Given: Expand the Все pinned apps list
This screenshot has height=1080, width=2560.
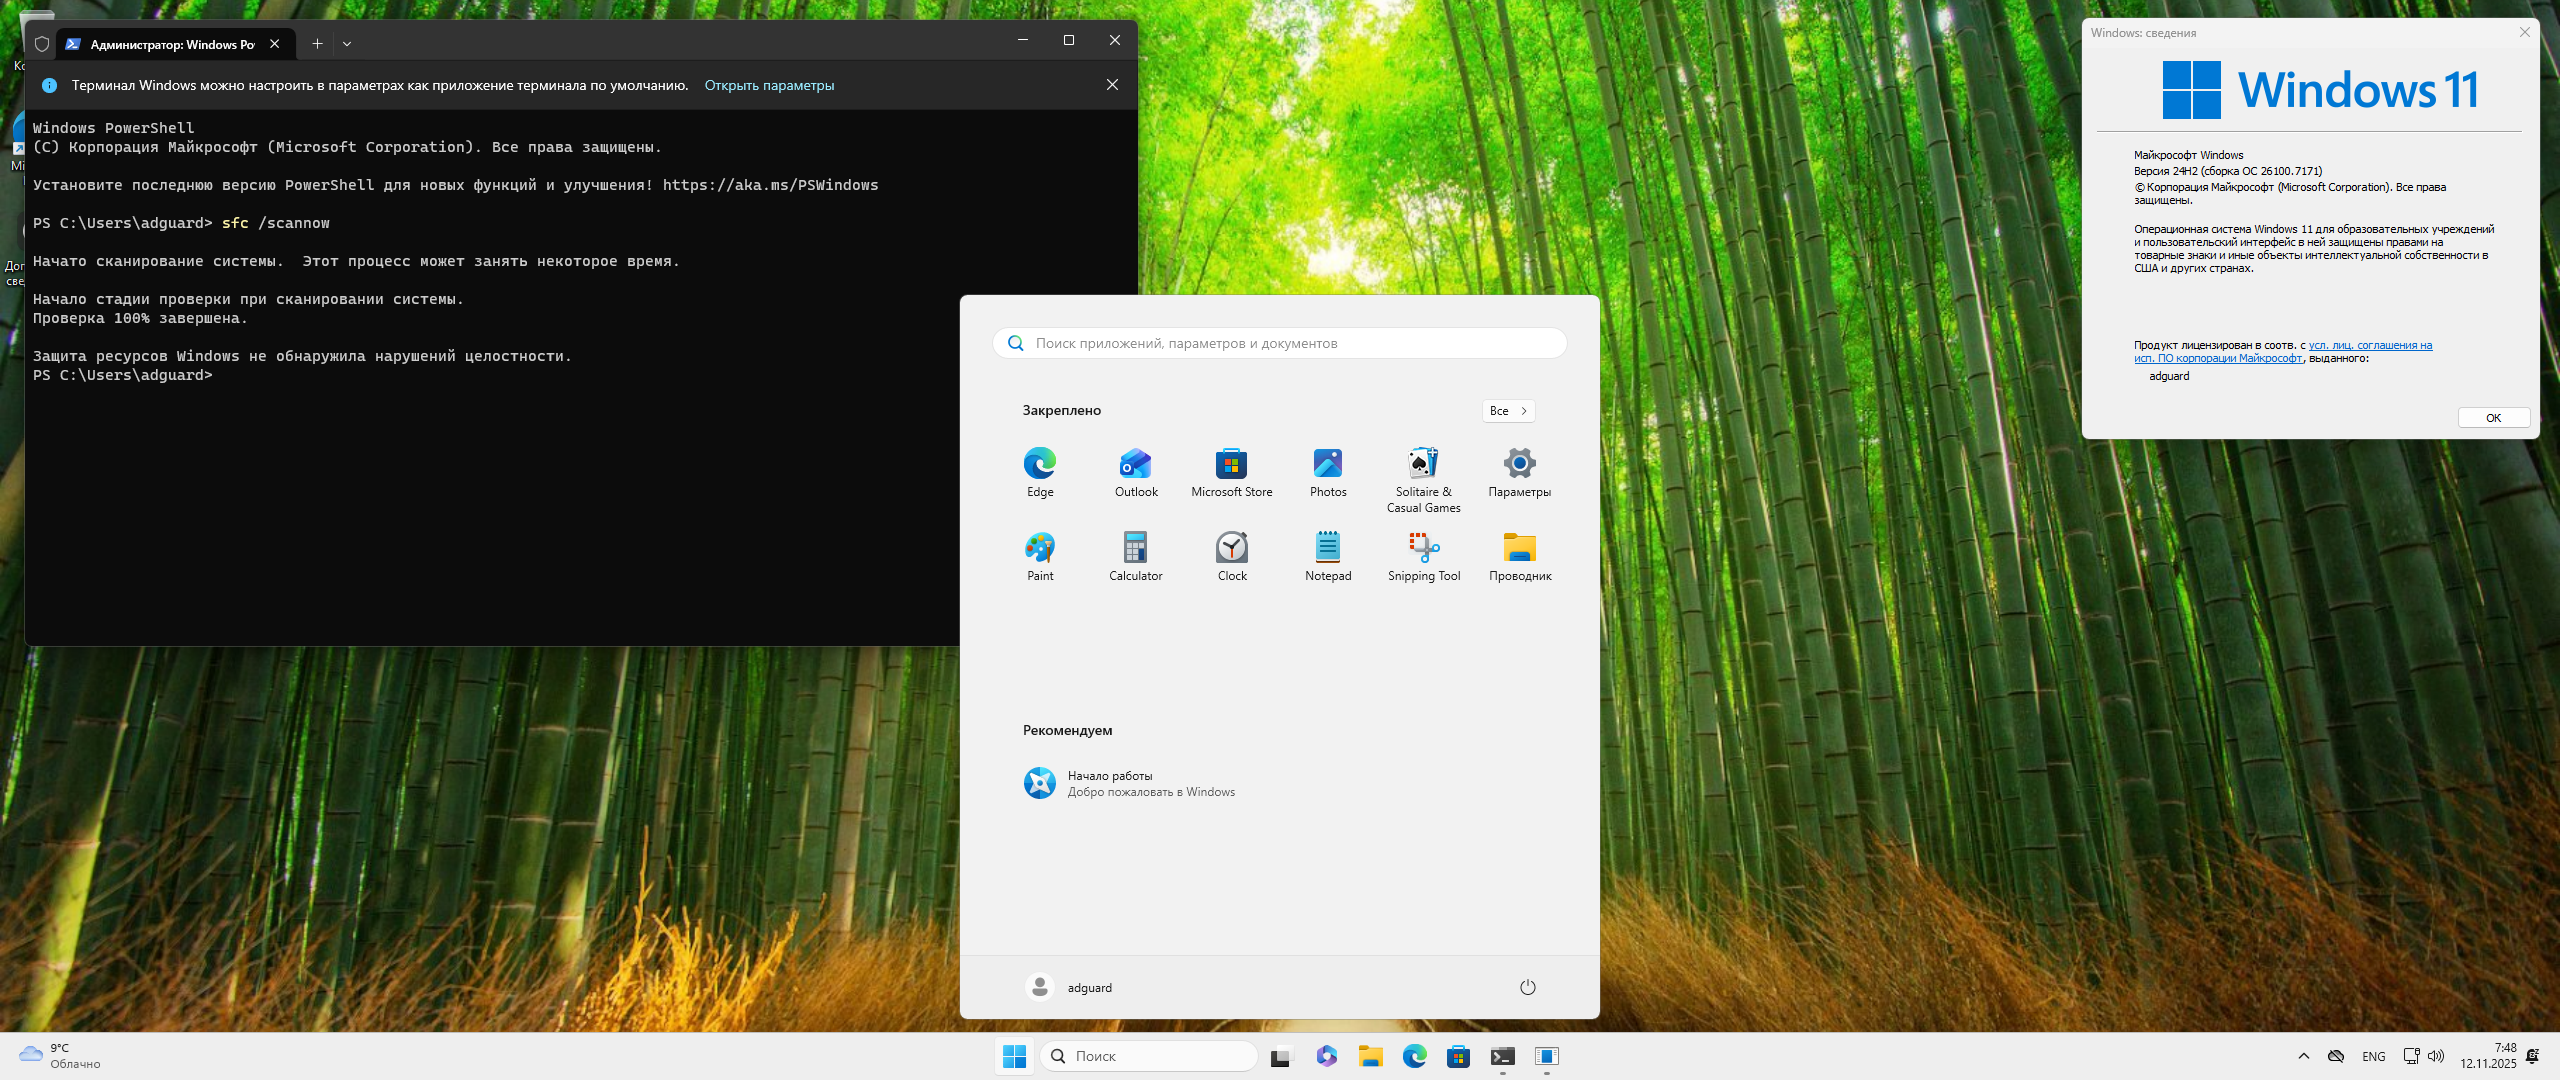Looking at the screenshot, I should (x=1508, y=411).
